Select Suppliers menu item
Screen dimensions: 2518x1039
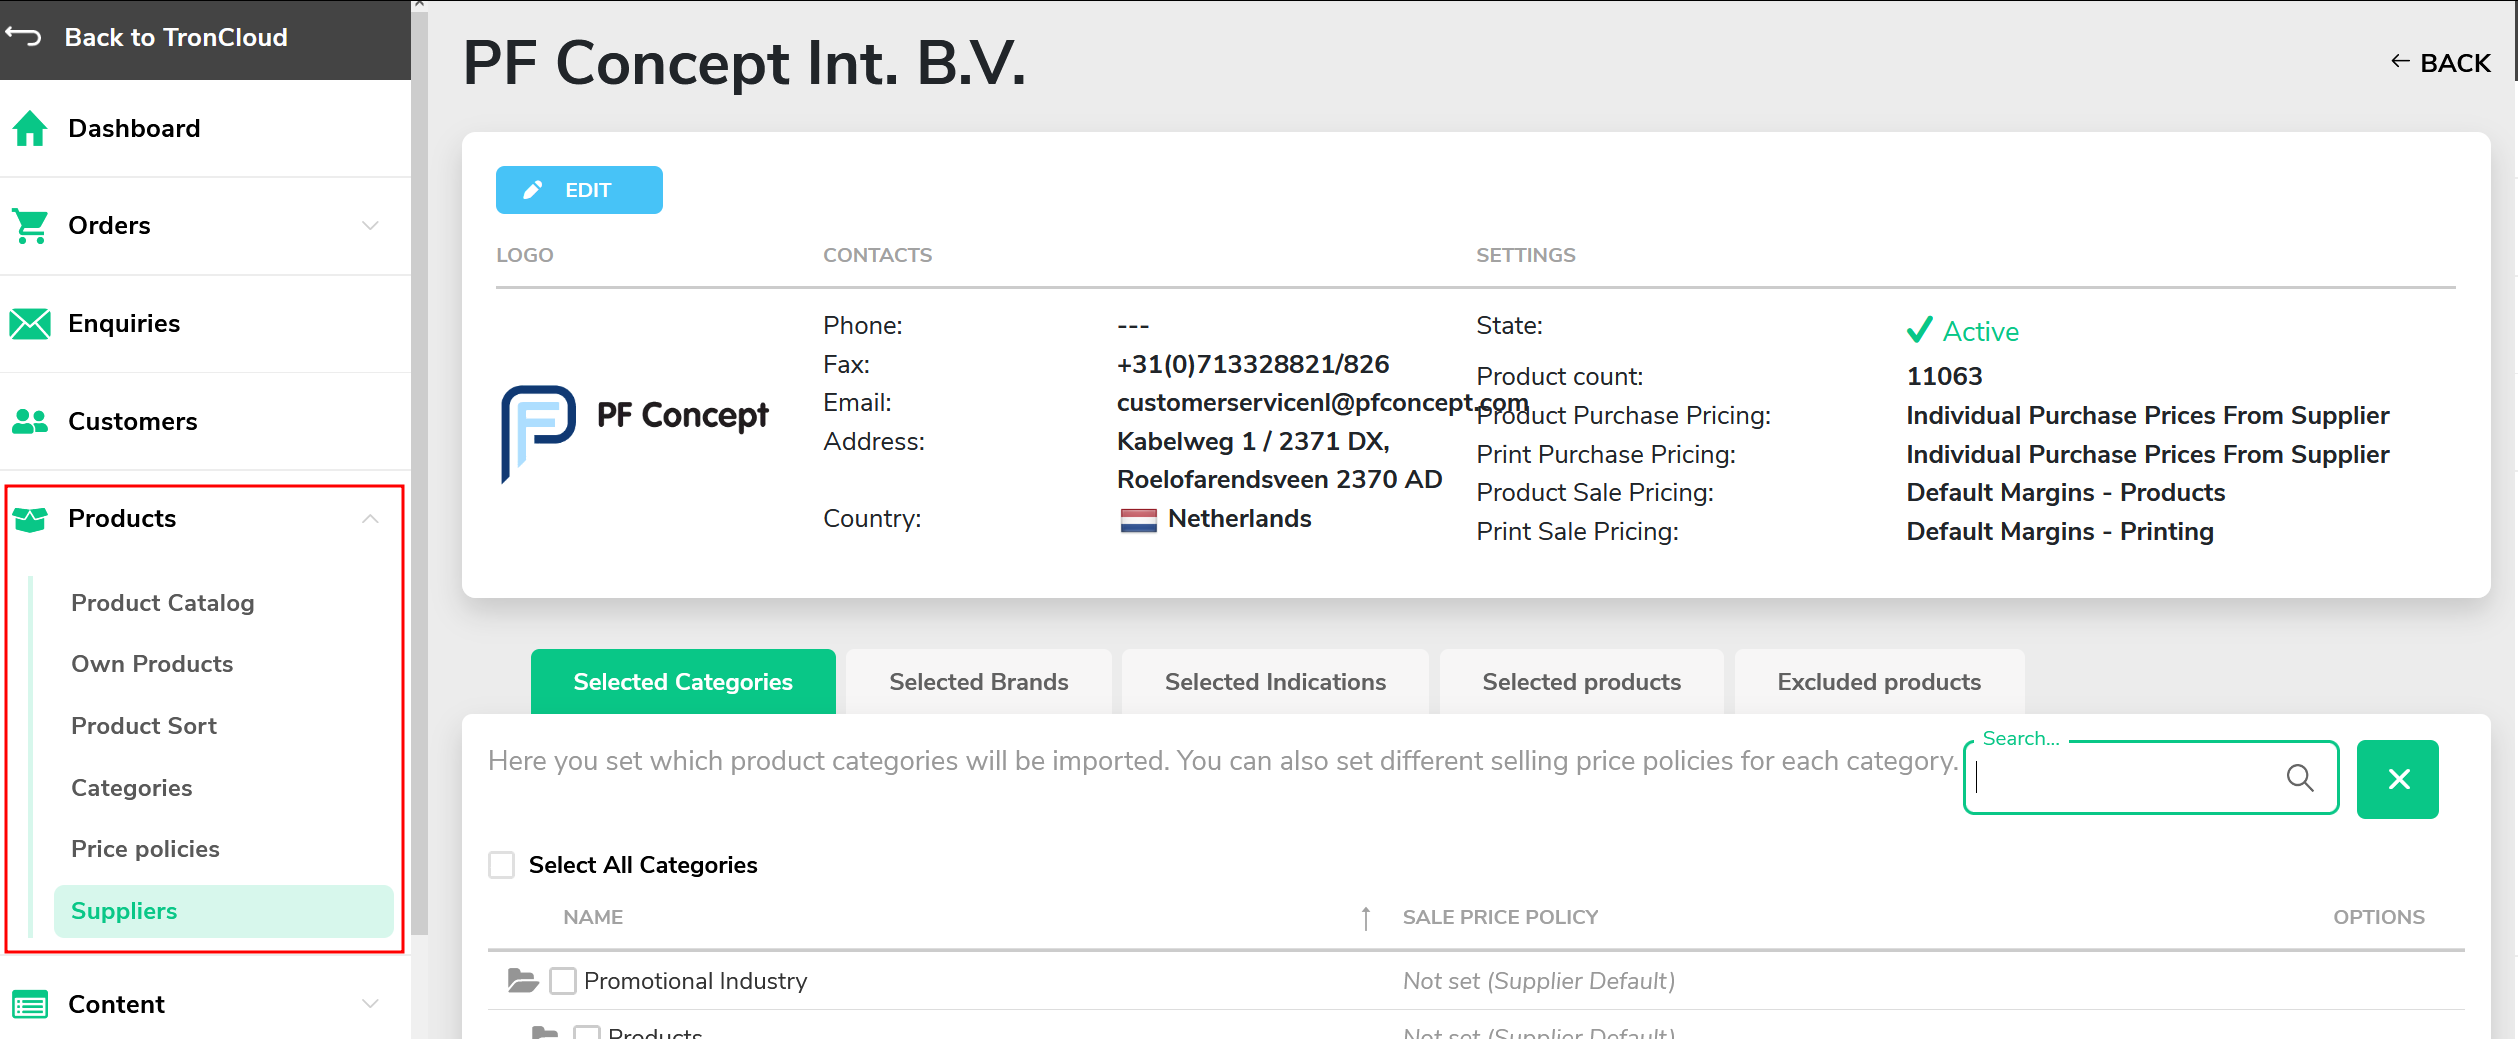click(x=223, y=911)
